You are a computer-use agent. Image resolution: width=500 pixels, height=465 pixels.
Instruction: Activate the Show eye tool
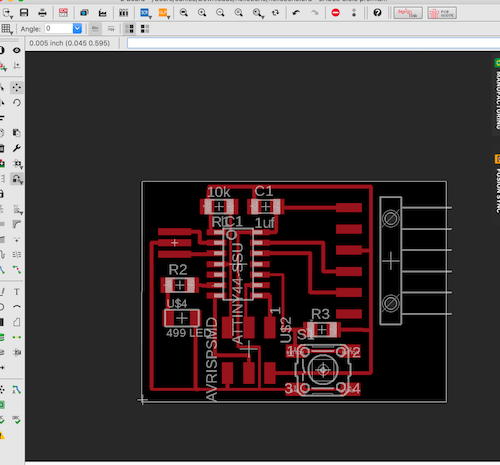coord(16,50)
